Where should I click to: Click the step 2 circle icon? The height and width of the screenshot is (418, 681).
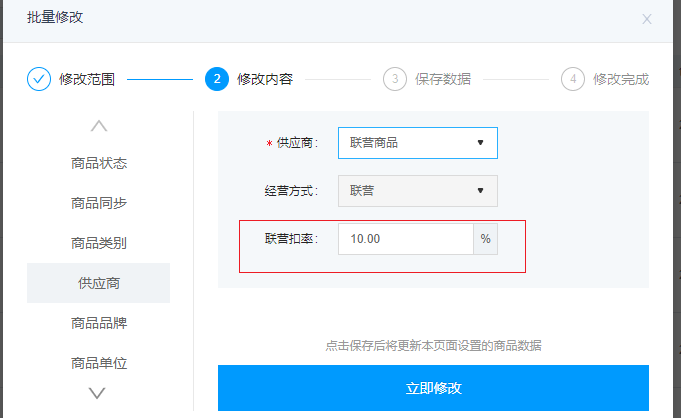(x=216, y=79)
